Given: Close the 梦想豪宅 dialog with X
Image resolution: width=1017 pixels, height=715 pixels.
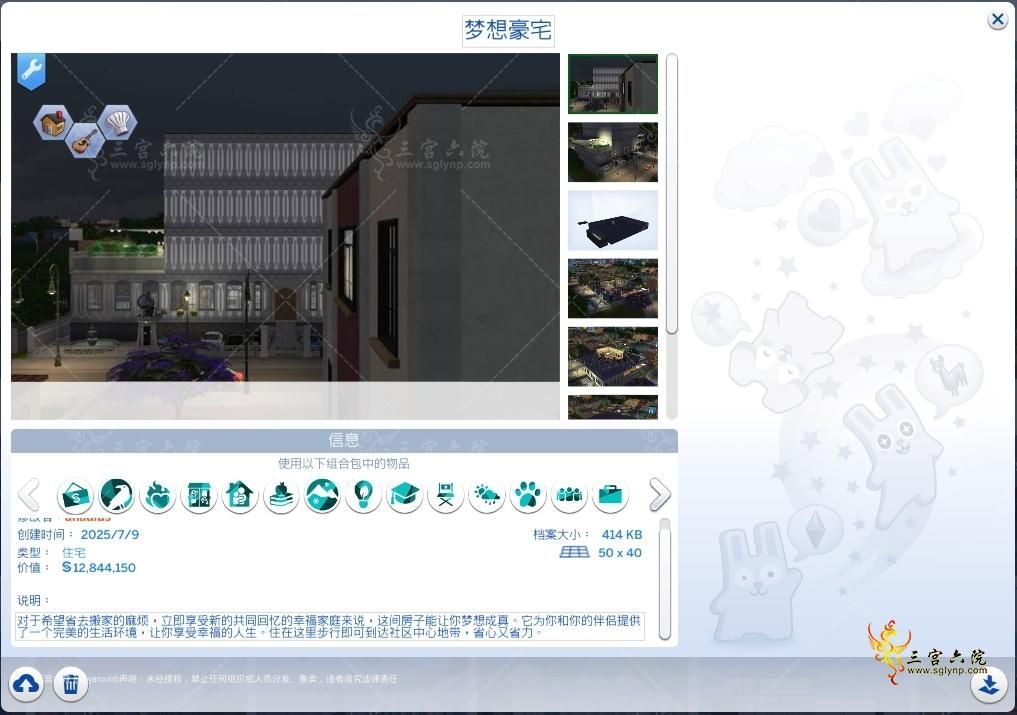Looking at the screenshot, I should click(997, 20).
